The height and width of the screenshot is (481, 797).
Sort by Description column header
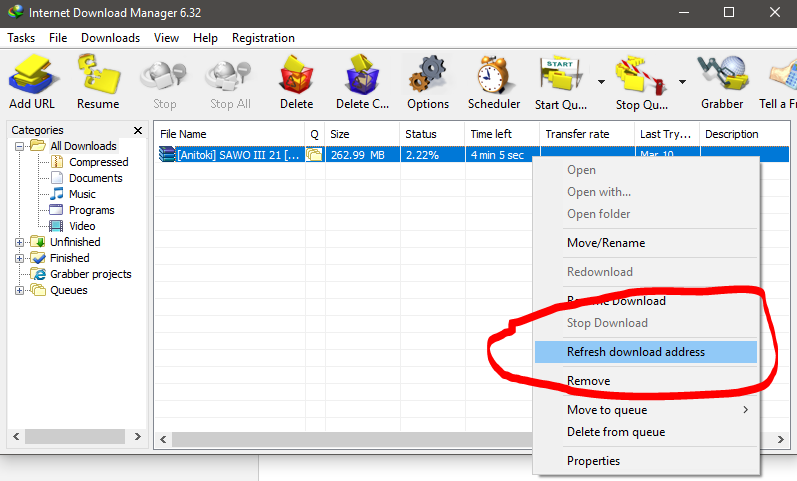tap(745, 134)
